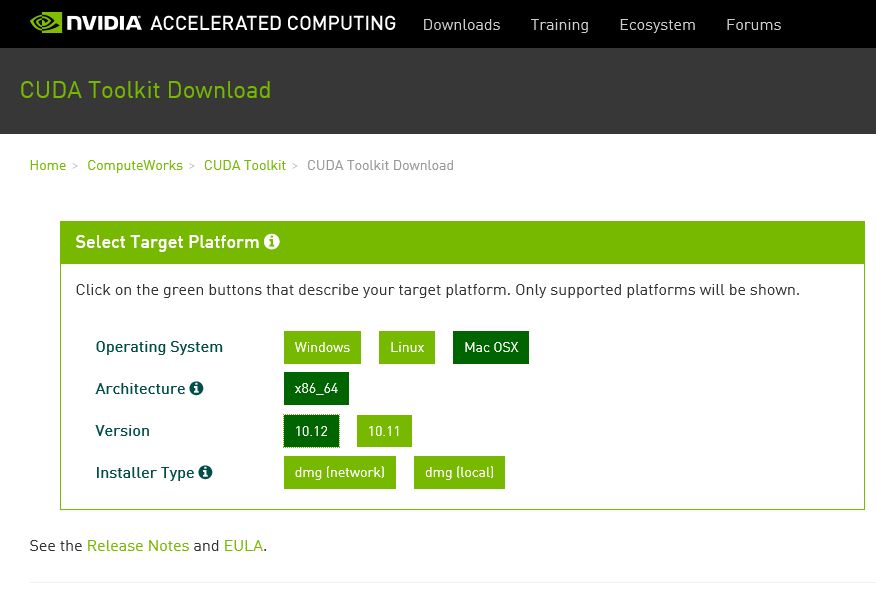This screenshot has height=589, width=876.
Task: Open the Release Notes link
Action: [138, 545]
